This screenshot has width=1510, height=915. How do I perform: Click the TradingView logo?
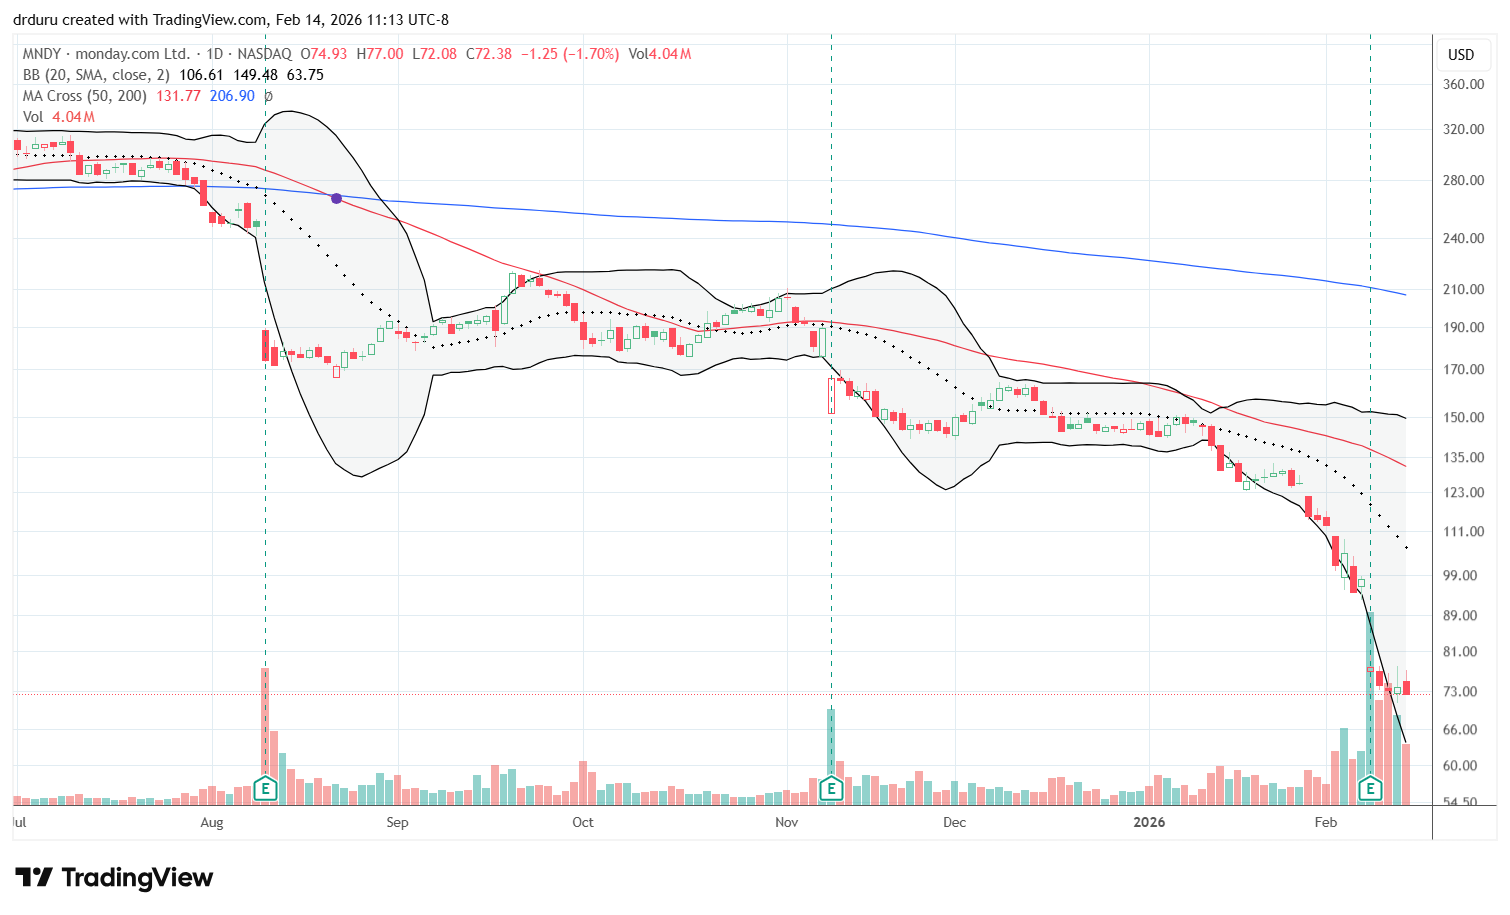tap(114, 878)
